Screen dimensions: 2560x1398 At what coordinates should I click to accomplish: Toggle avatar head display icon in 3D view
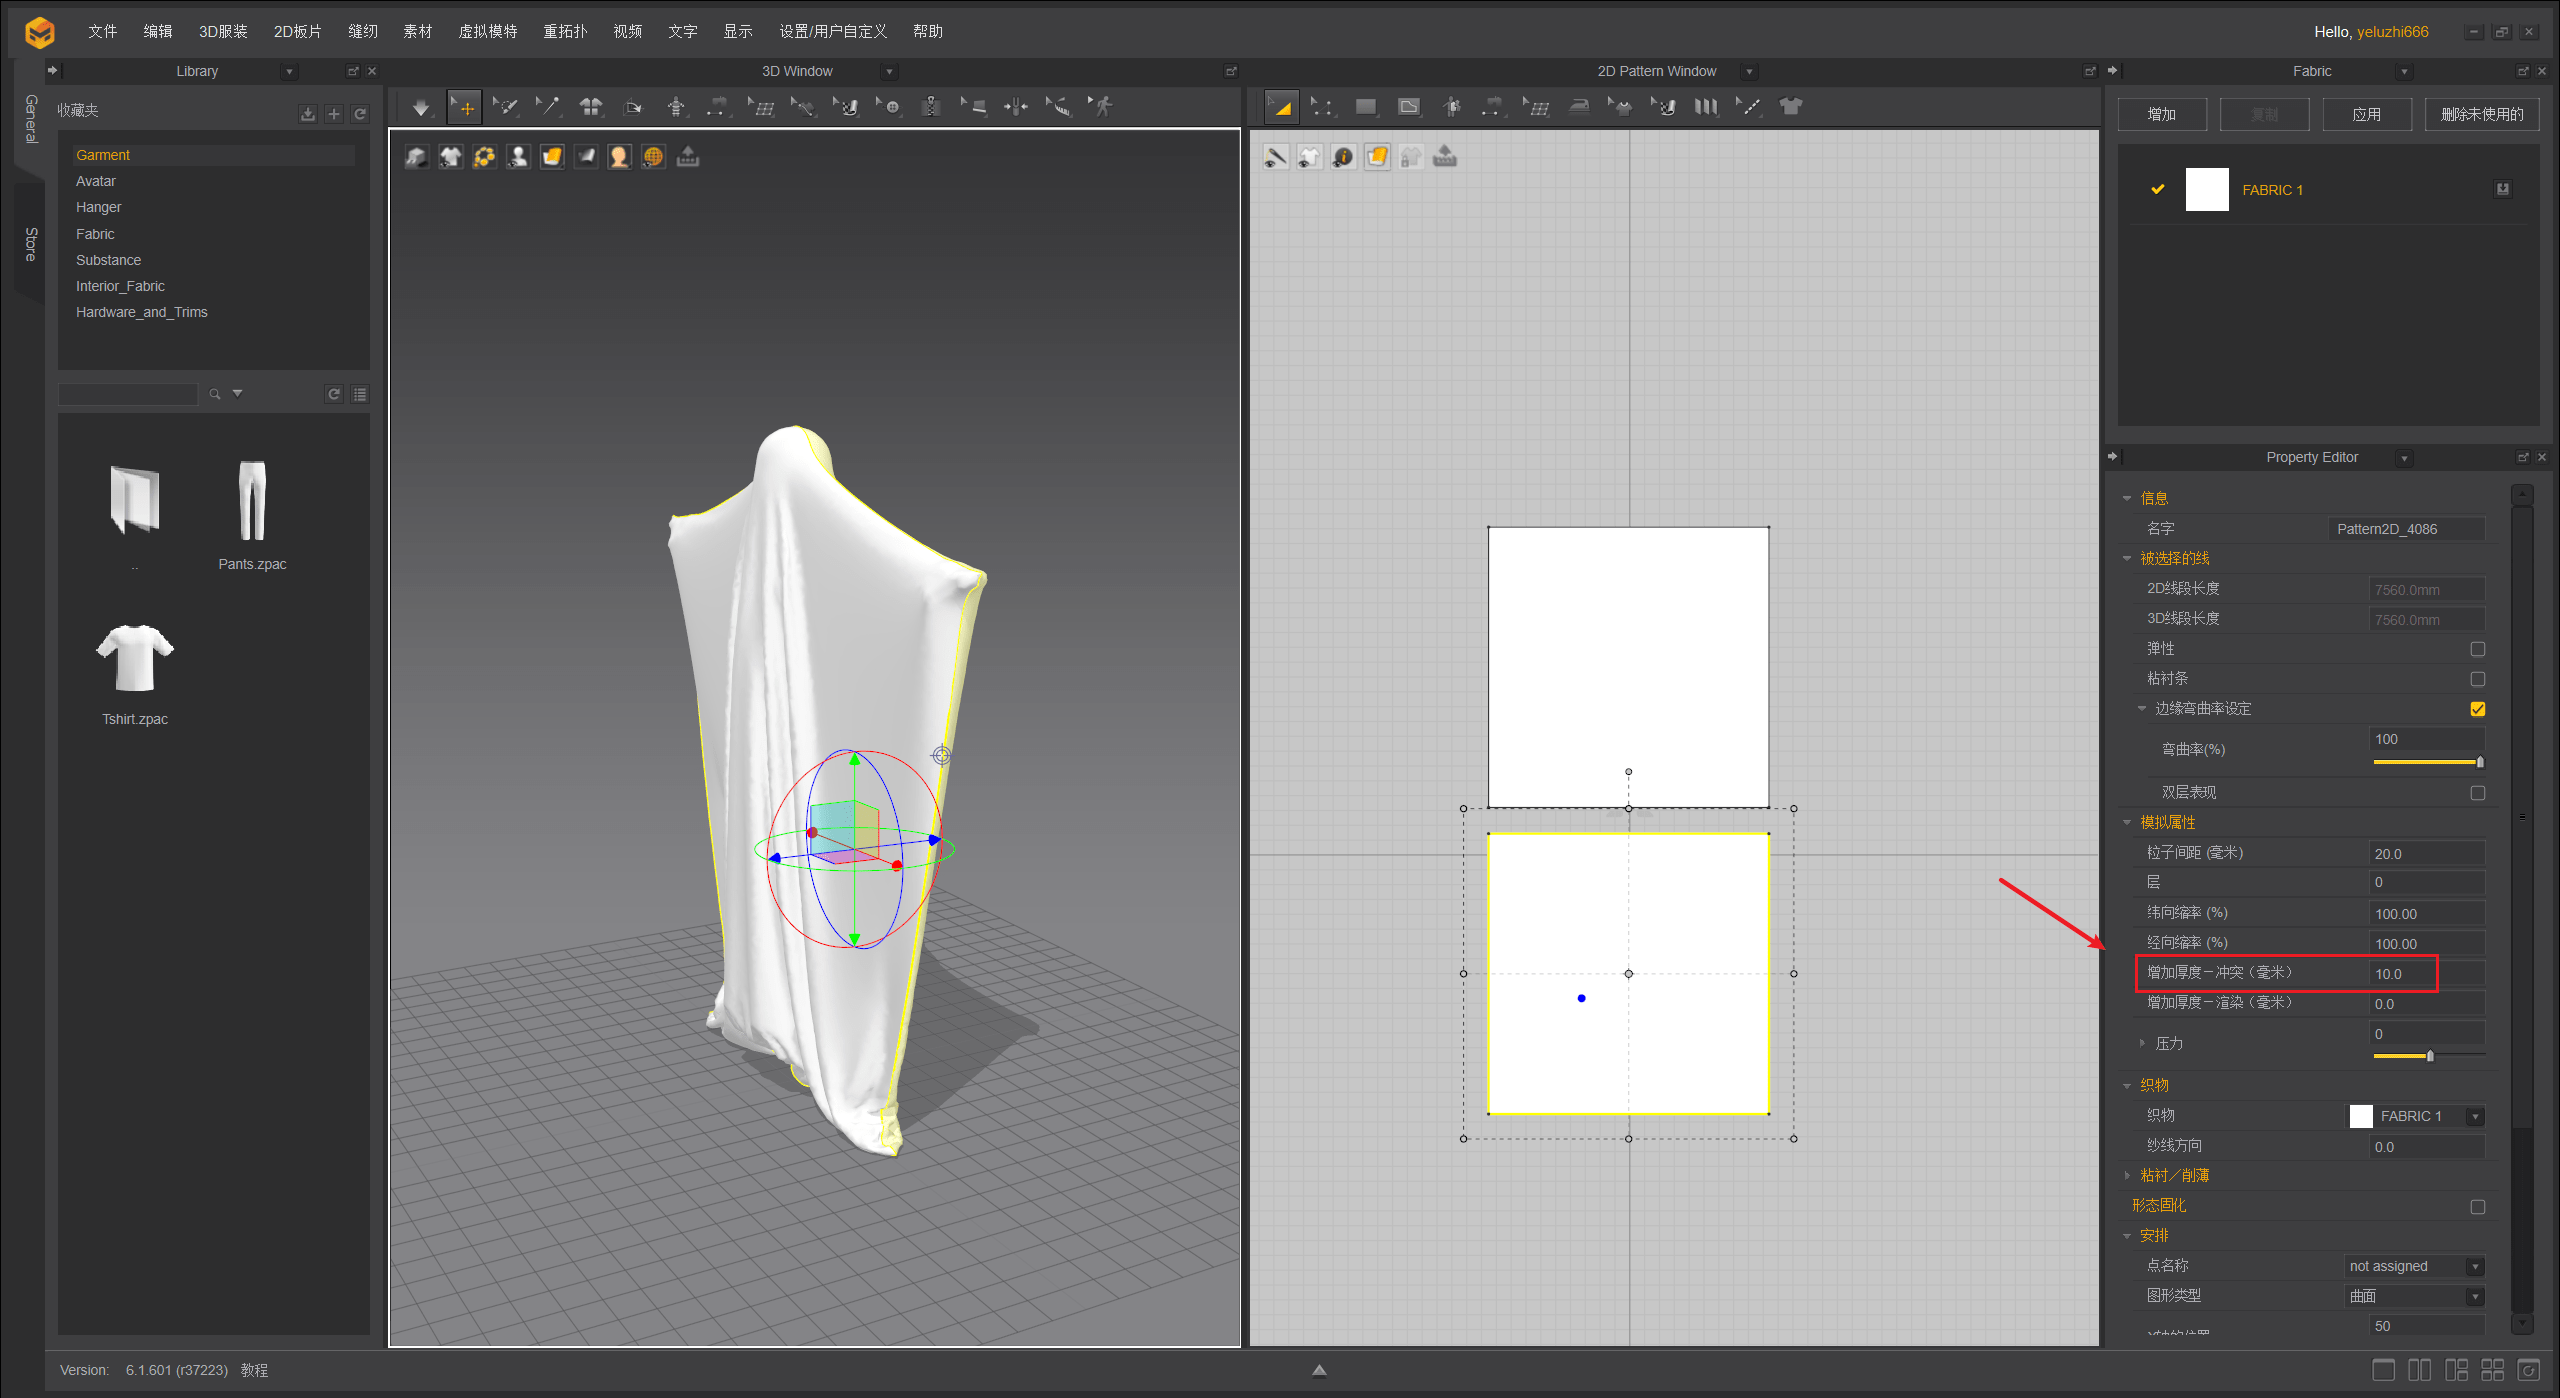pos(619,157)
